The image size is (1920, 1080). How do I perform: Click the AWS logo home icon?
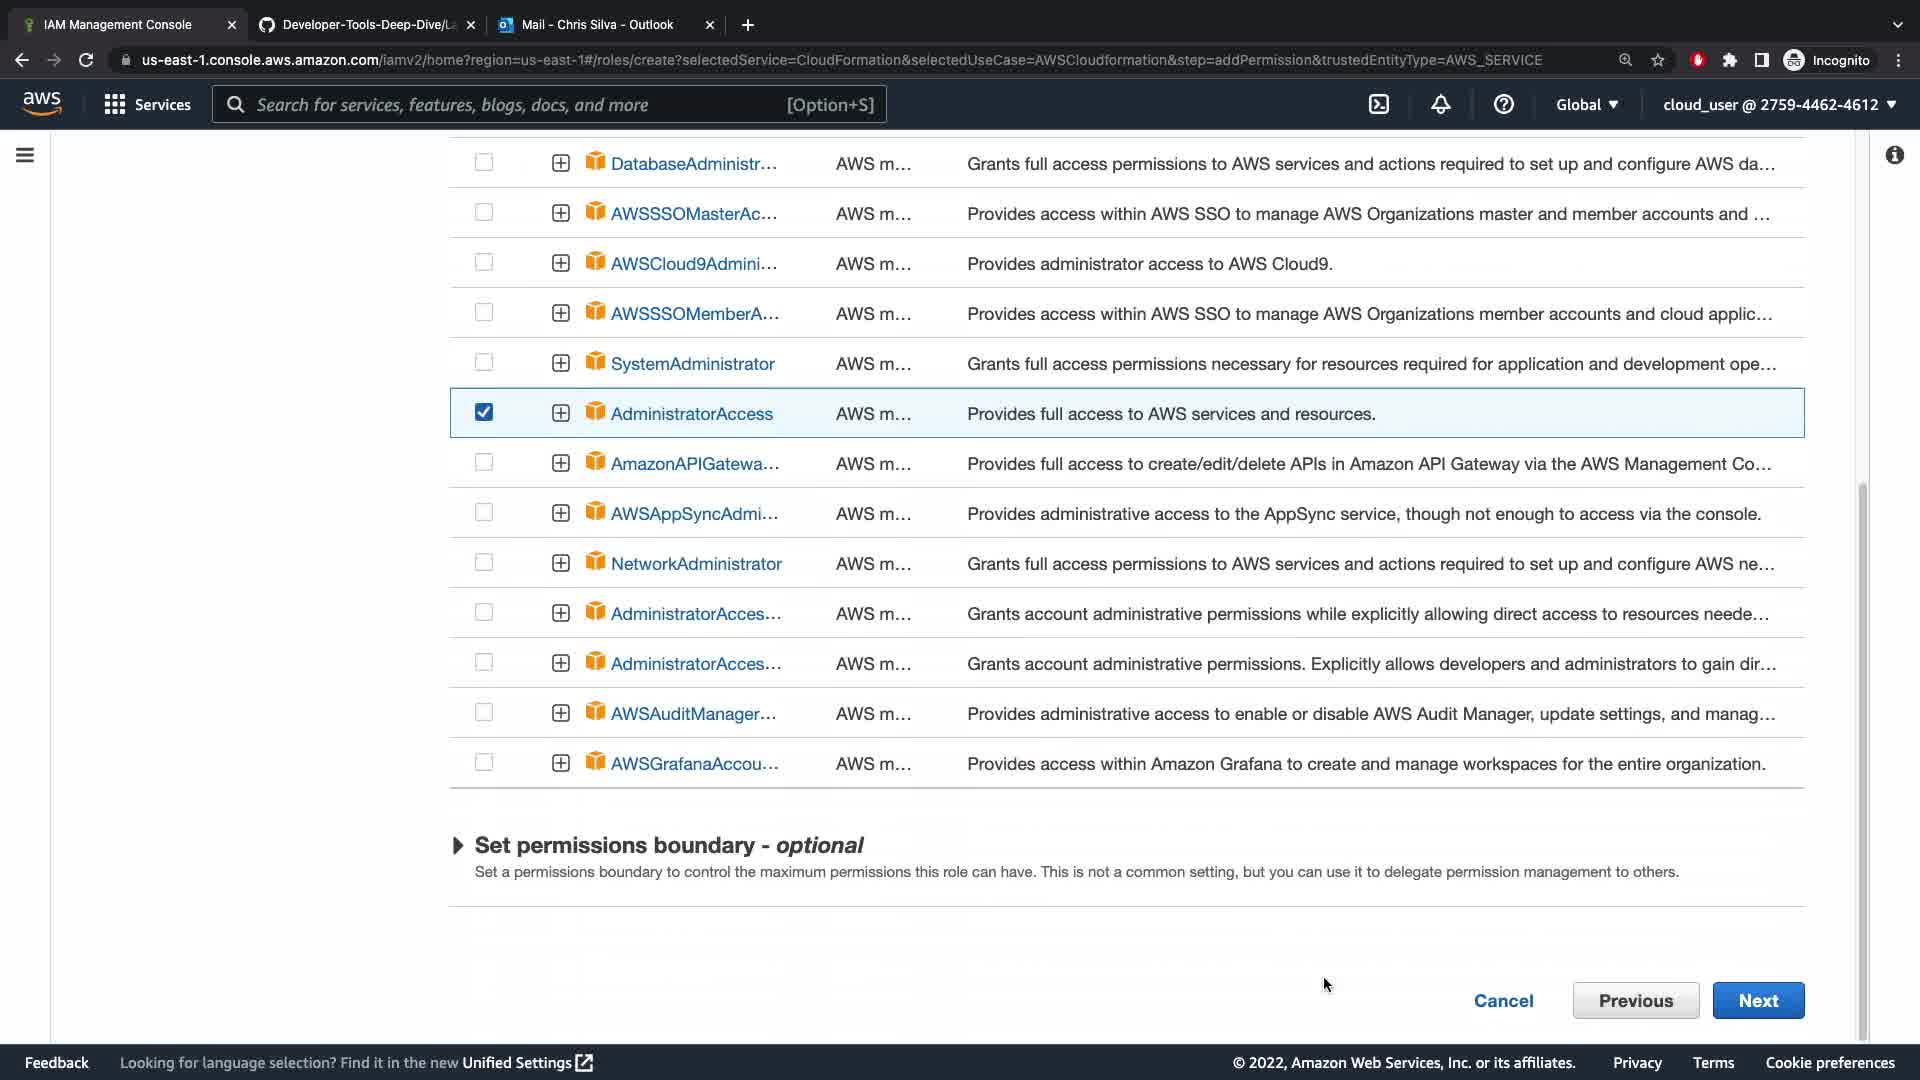42,104
